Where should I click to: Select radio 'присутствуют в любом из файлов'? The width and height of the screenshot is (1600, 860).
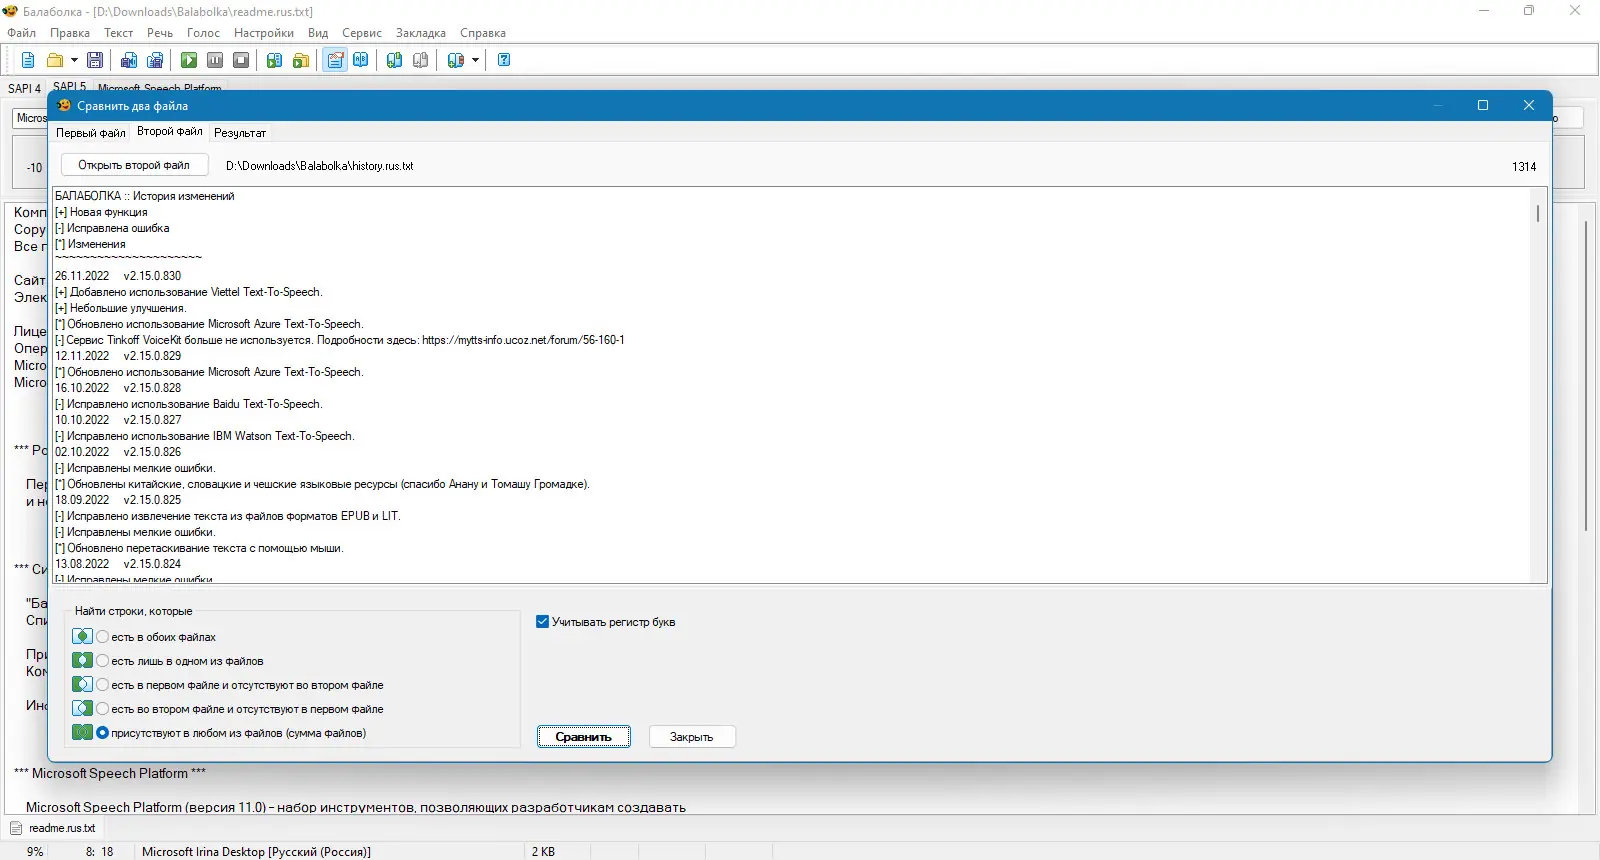click(x=103, y=733)
